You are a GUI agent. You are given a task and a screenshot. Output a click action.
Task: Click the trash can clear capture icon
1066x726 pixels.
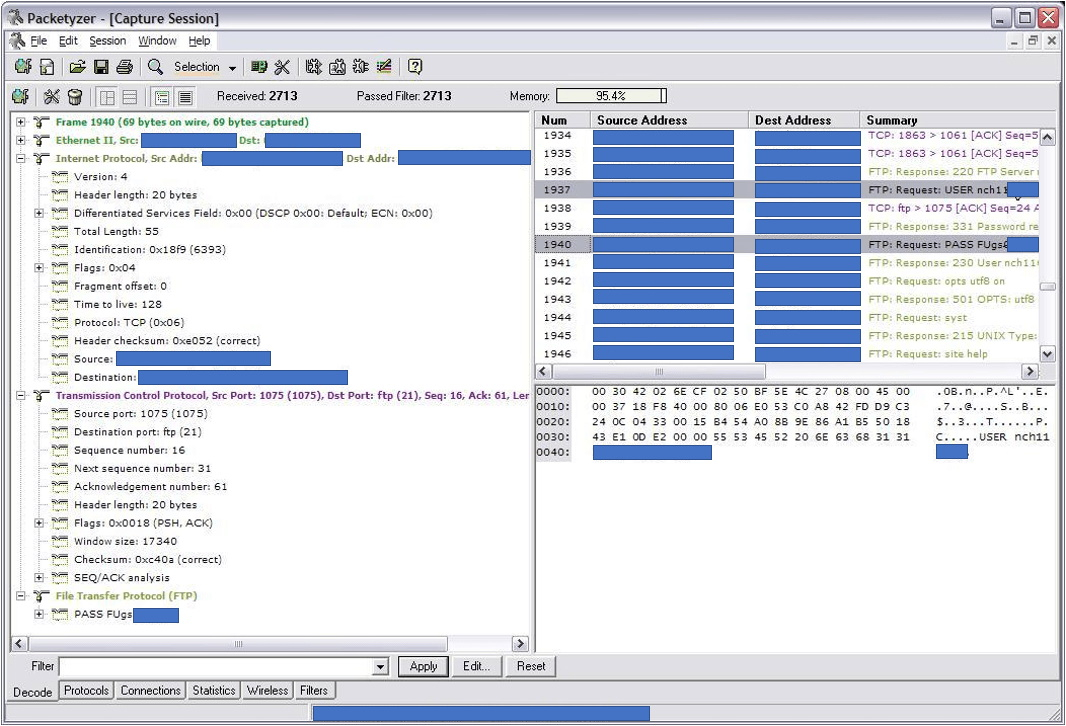click(75, 97)
